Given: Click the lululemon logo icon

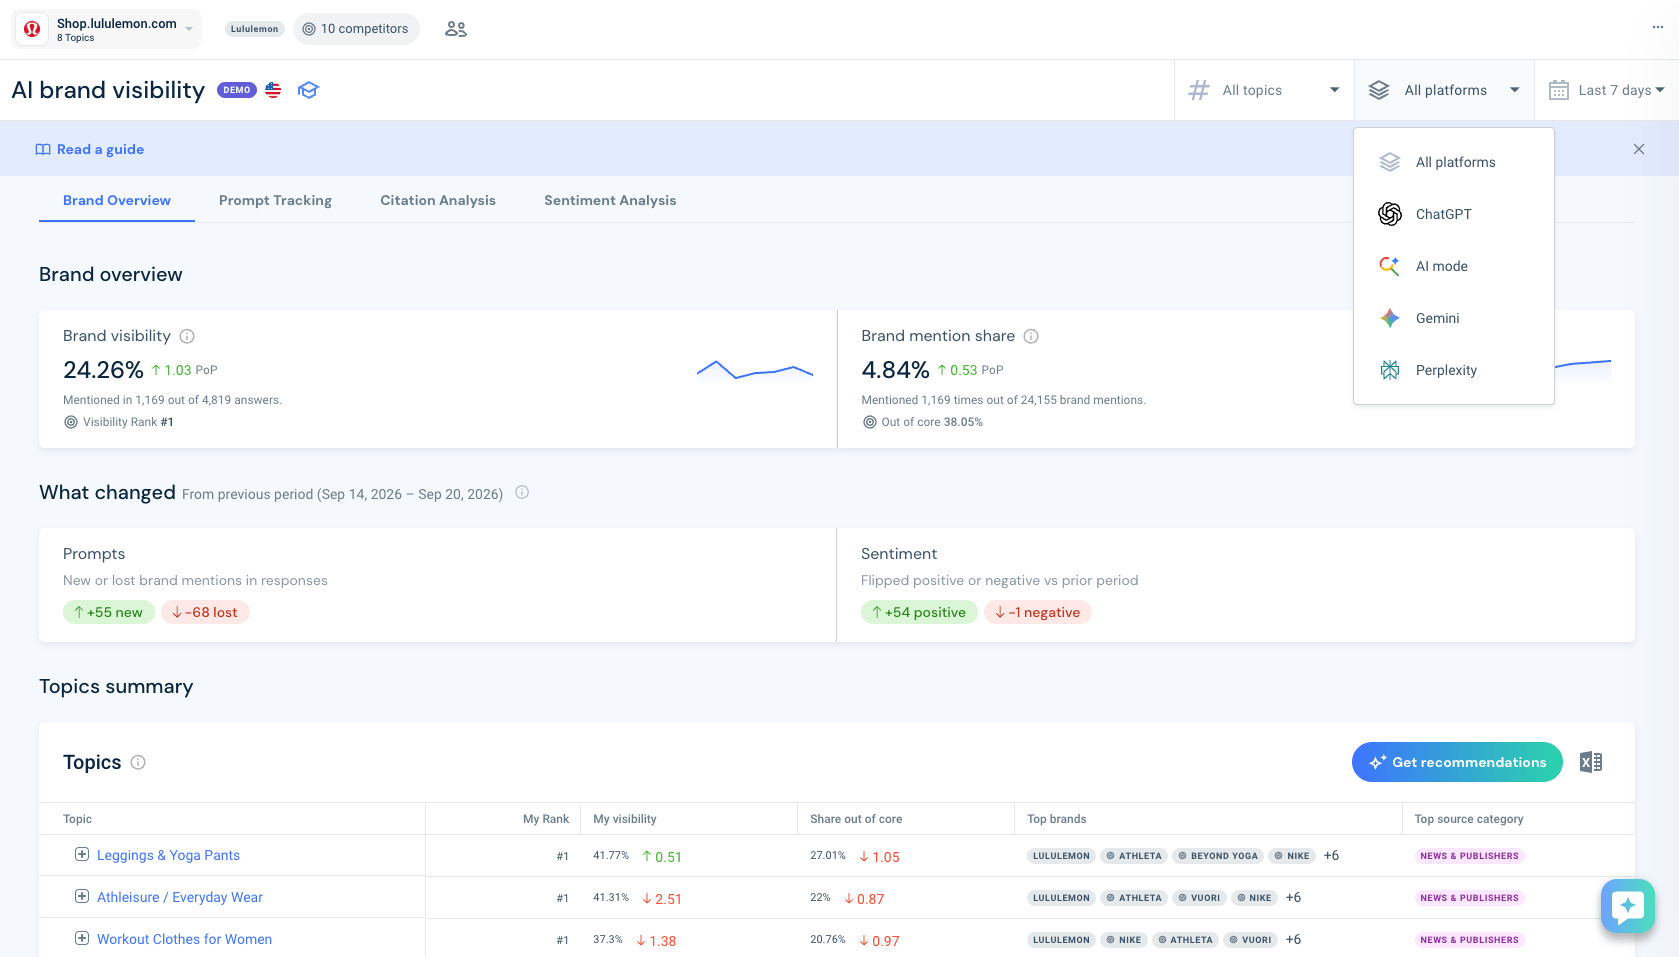Looking at the screenshot, I should coord(32,29).
